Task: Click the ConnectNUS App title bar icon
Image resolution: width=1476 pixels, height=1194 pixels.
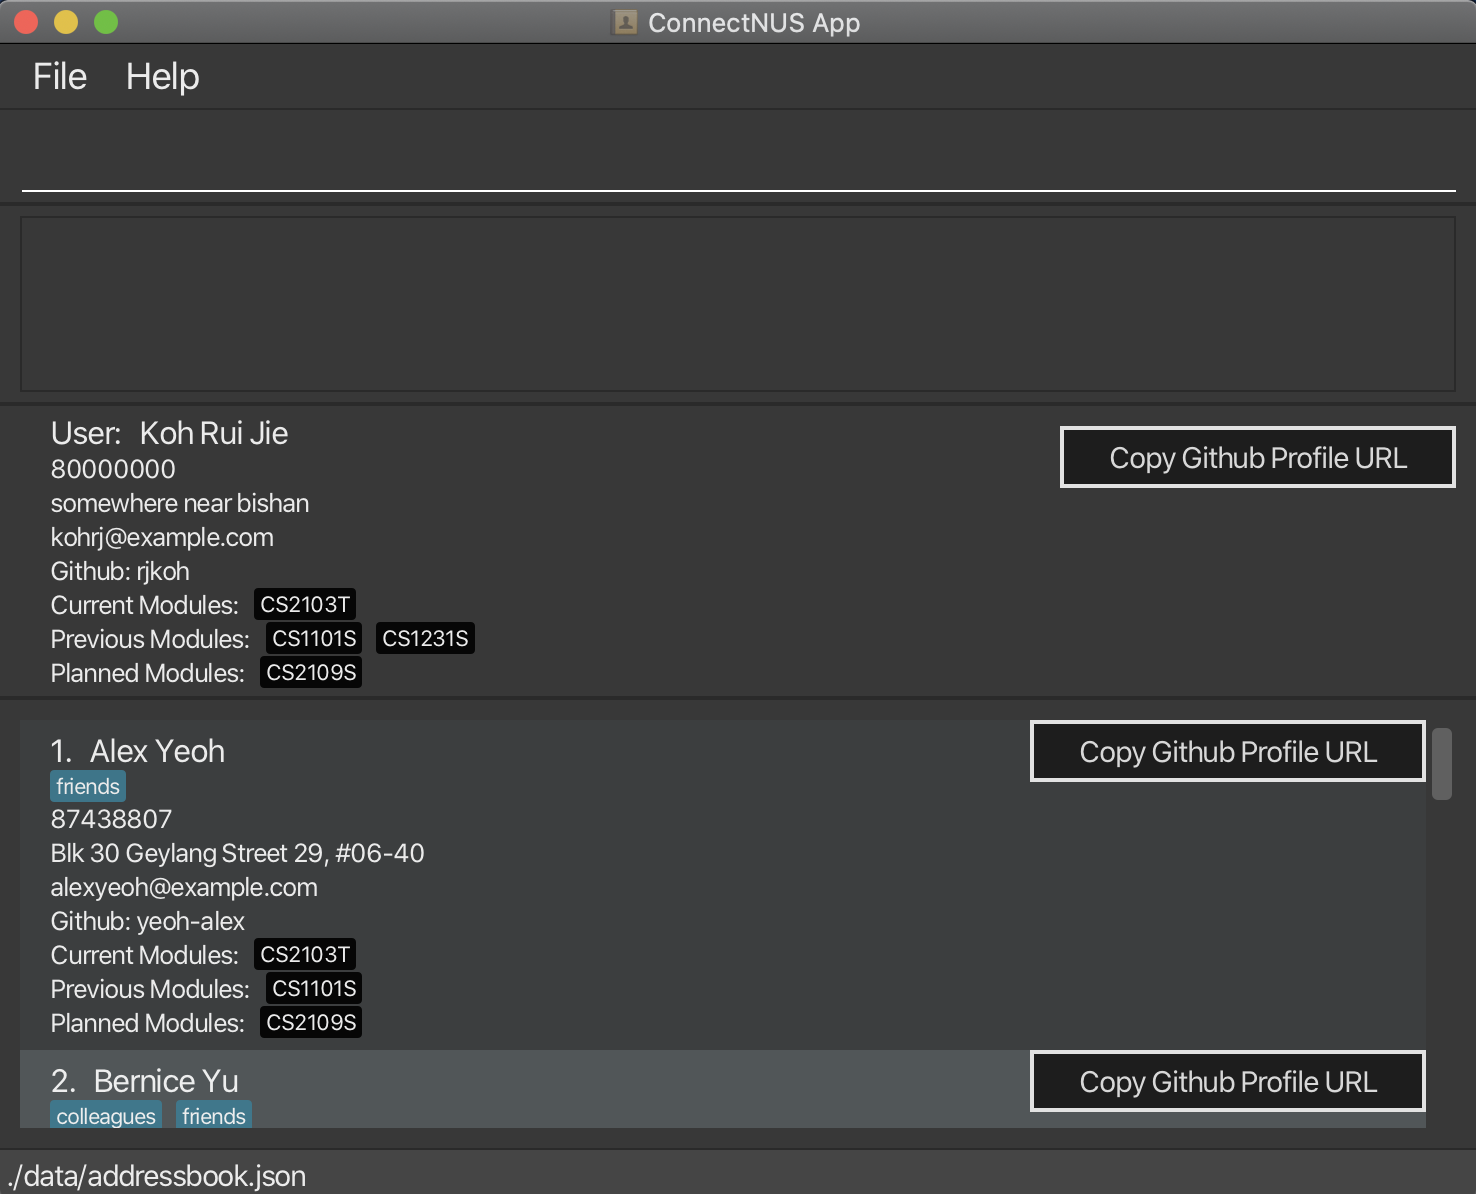Action: 625,22
